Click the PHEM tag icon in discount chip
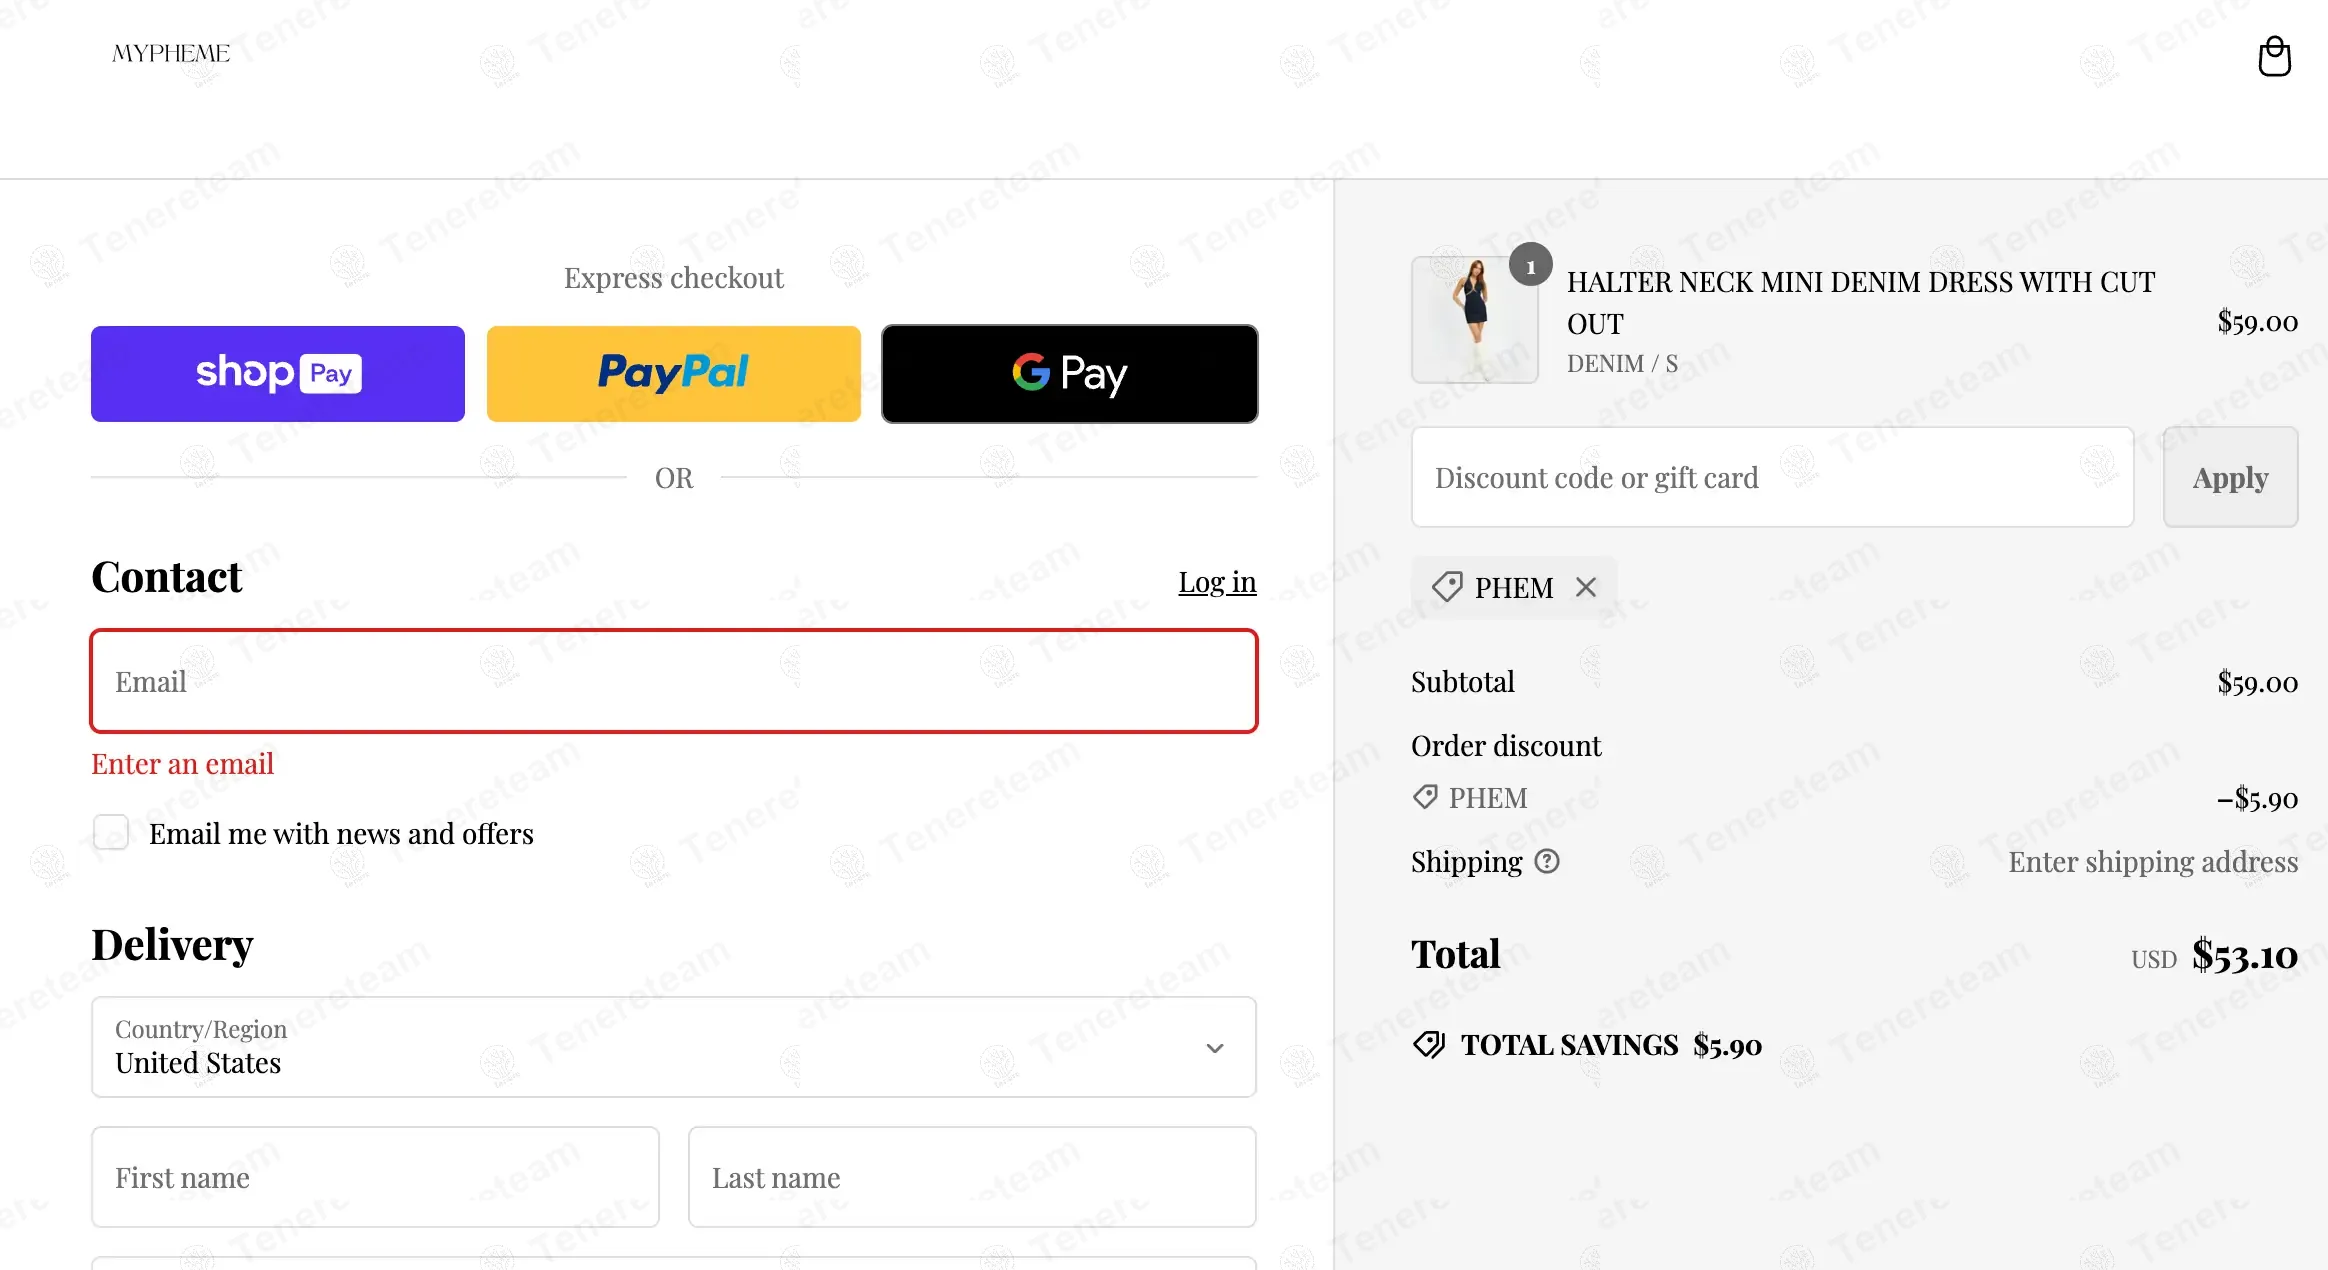This screenshot has height=1270, width=2328. 1447,587
